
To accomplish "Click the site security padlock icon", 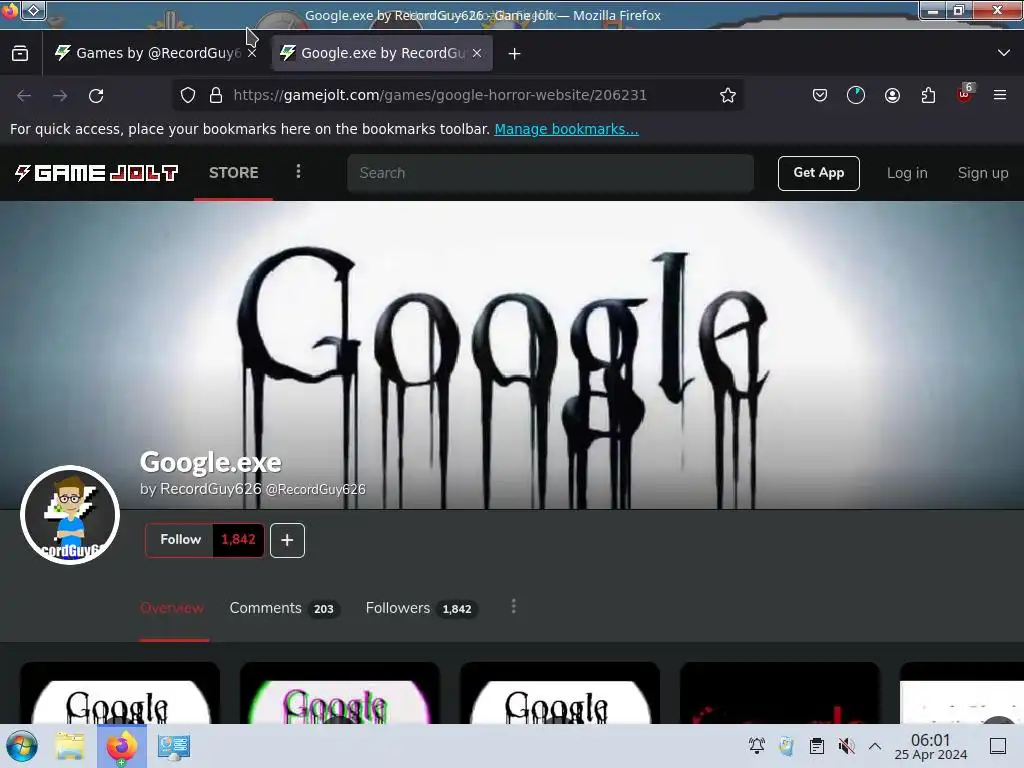I will click(x=216, y=95).
